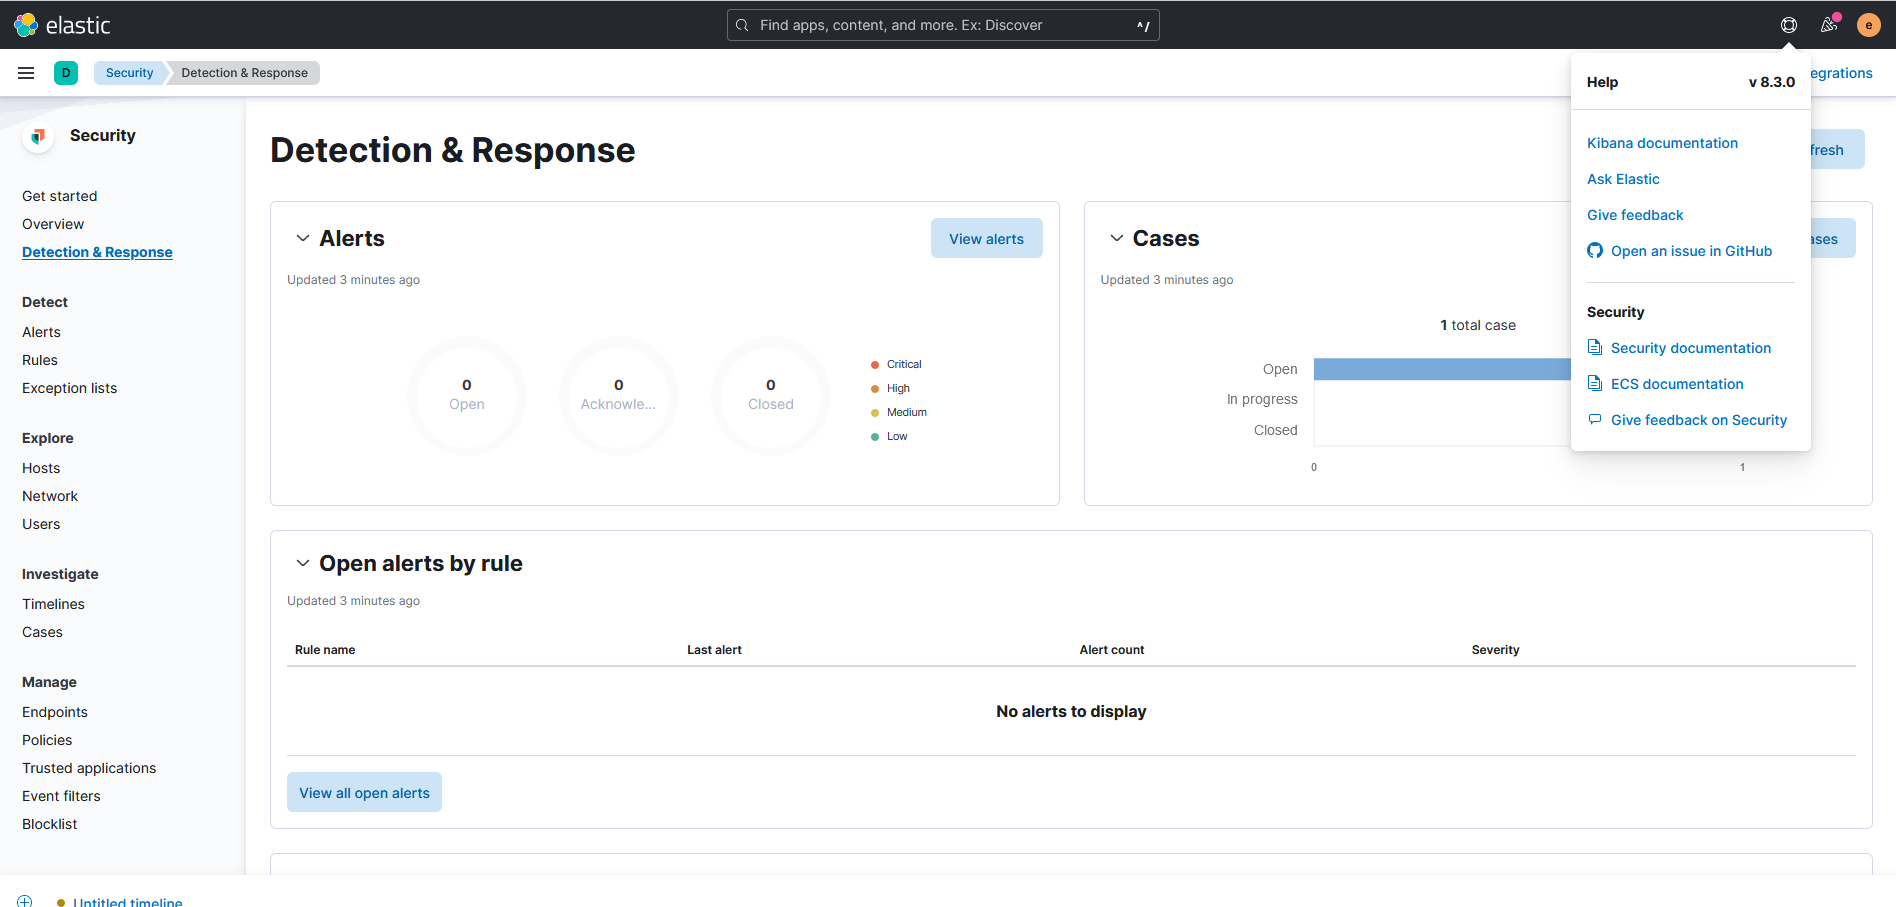Open Endpoints under Manage
Screen dimensions: 1896x907
click(55, 712)
